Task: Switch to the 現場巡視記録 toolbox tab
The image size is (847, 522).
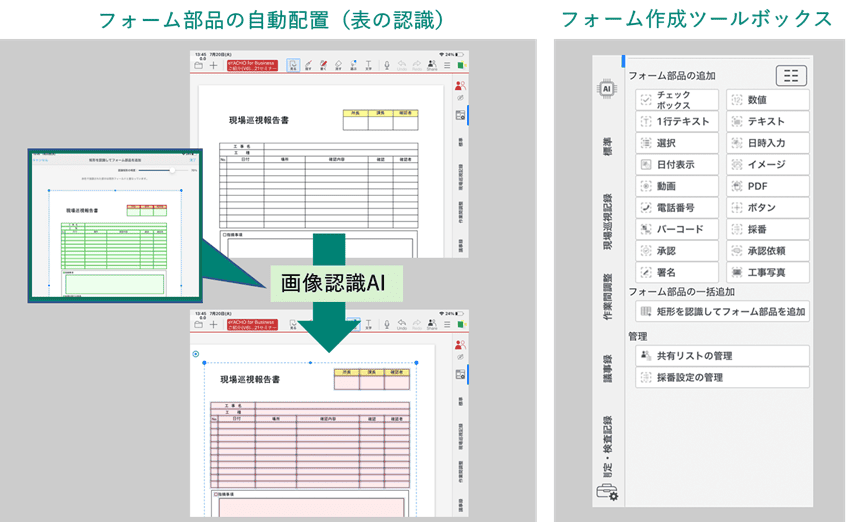Action: (607, 212)
